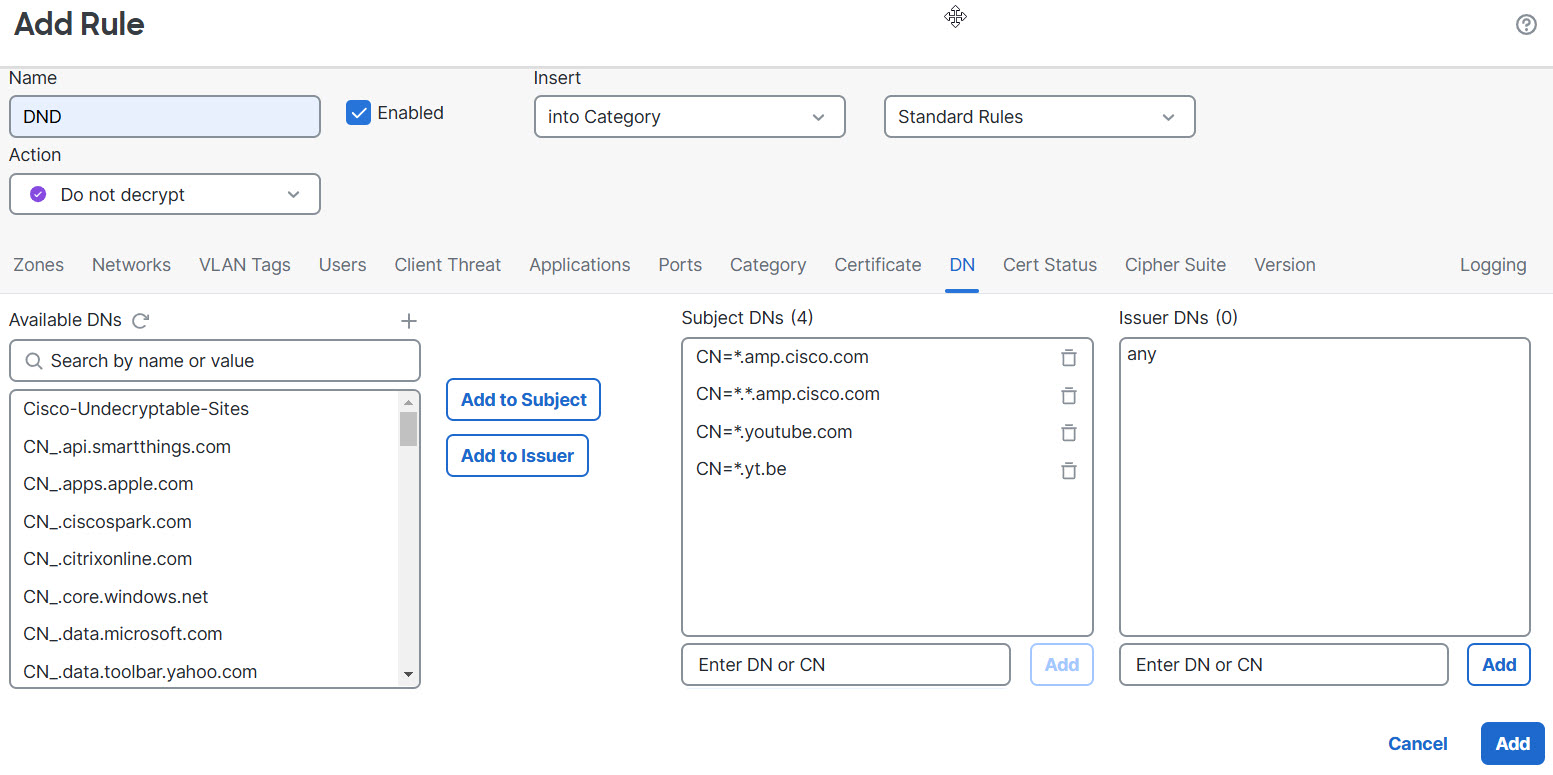Cancel the Add Rule dialog
The height and width of the screenshot is (775, 1553).
click(x=1417, y=743)
